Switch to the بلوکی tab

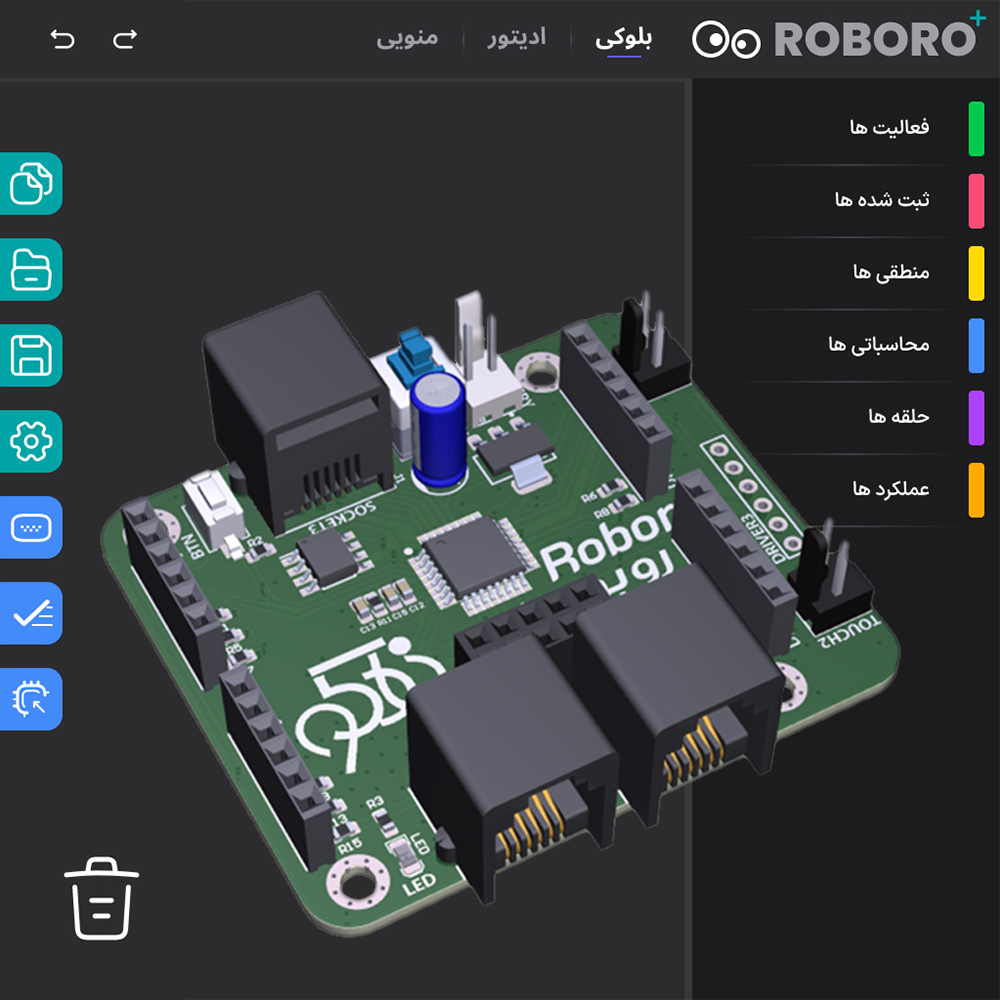click(624, 38)
